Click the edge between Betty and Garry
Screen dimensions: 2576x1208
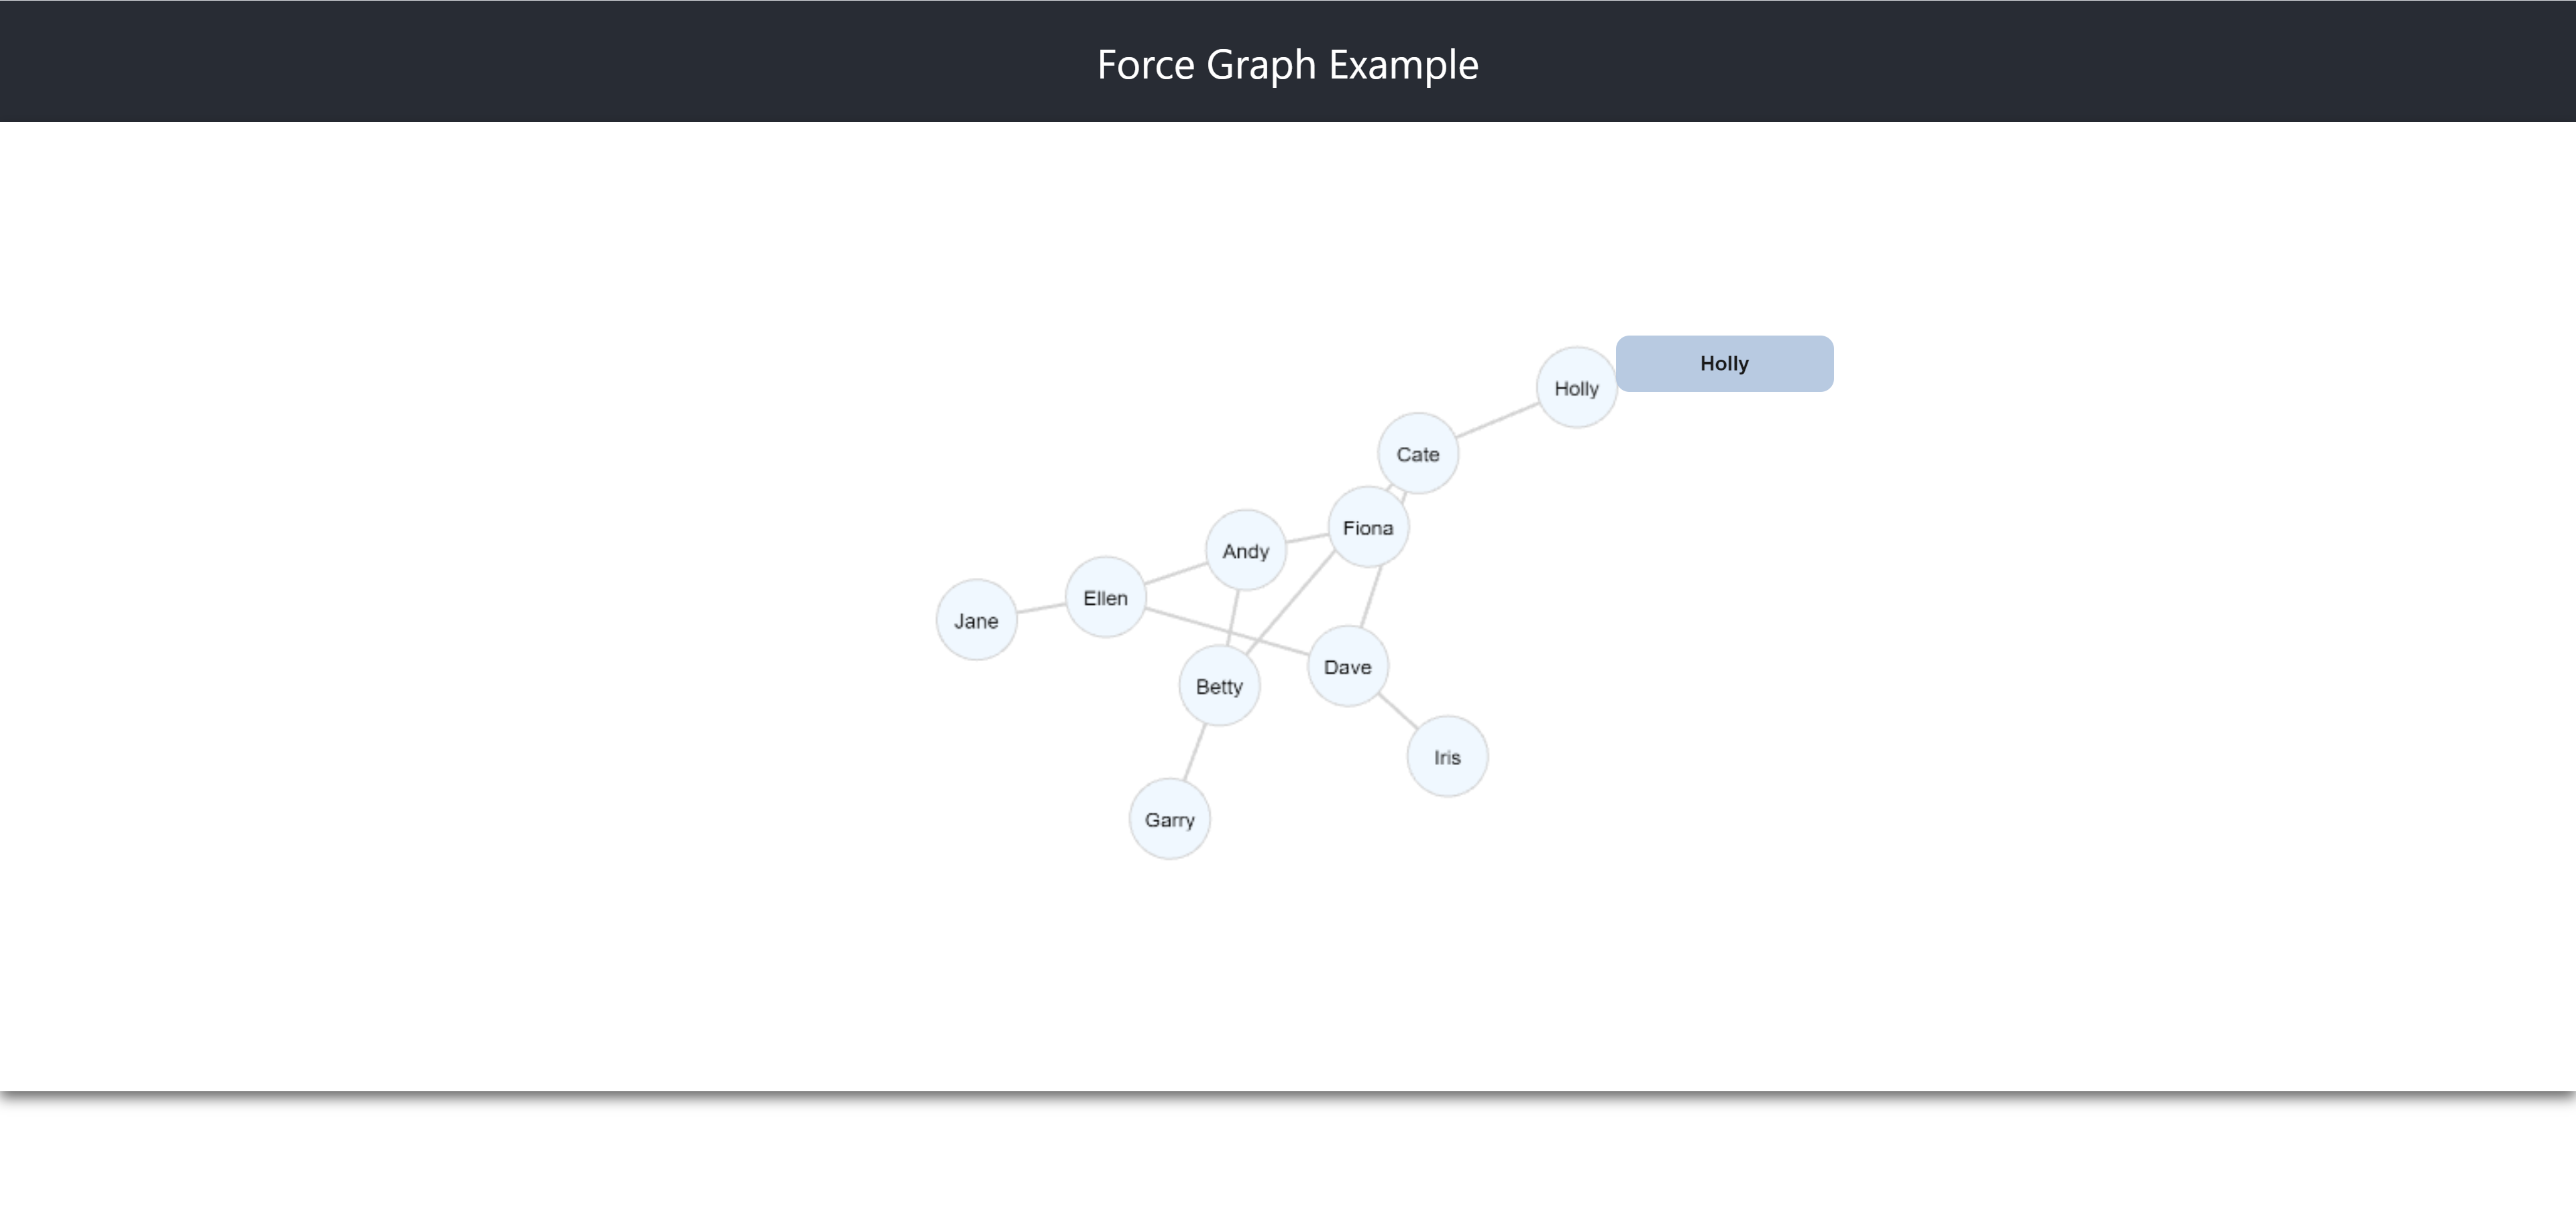point(1196,755)
